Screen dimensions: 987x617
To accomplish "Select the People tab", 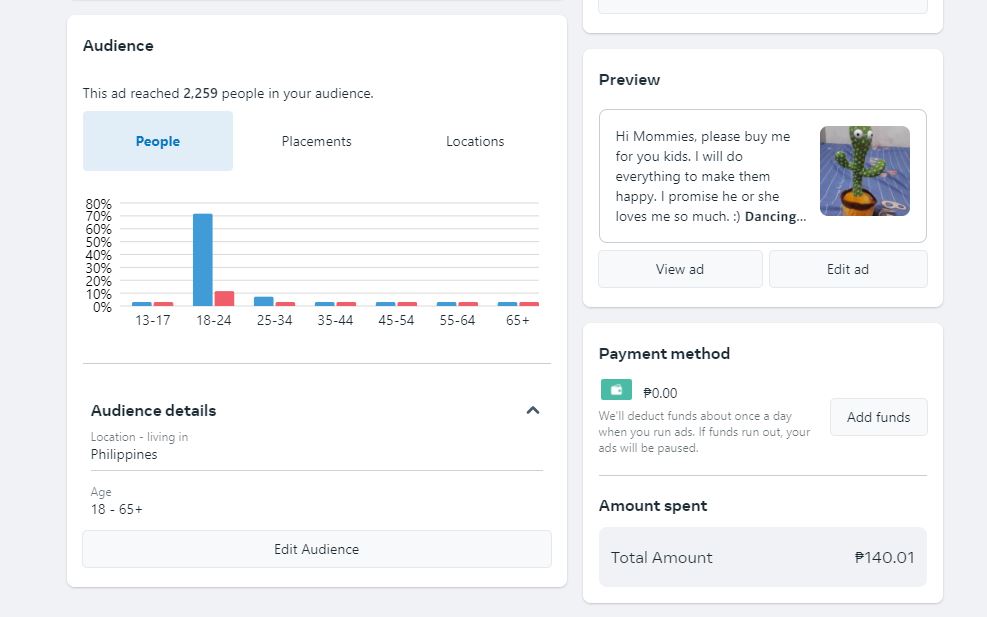I will [x=158, y=141].
